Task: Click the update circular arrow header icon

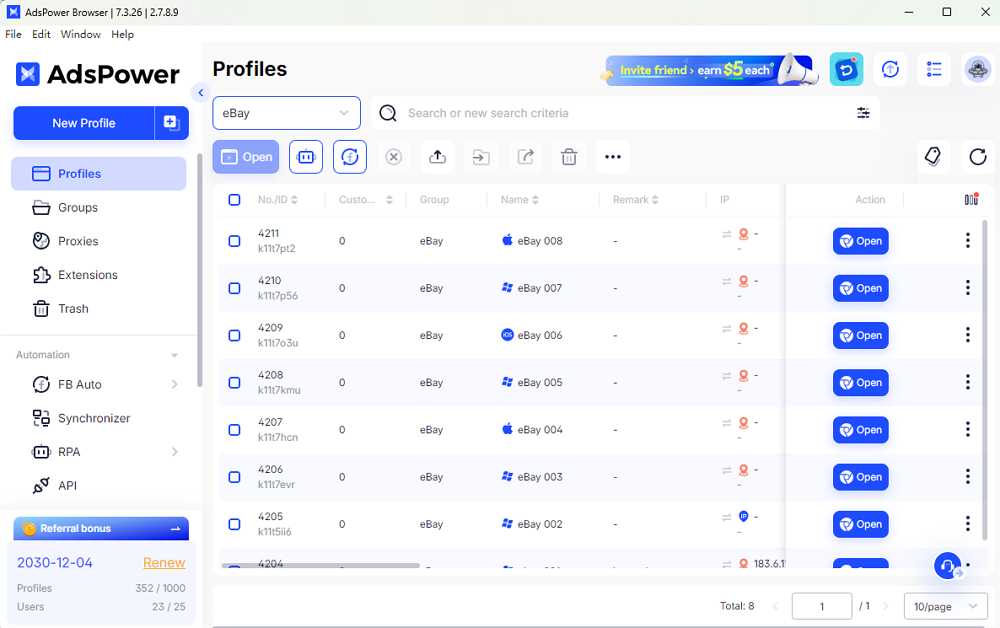Action: point(890,69)
